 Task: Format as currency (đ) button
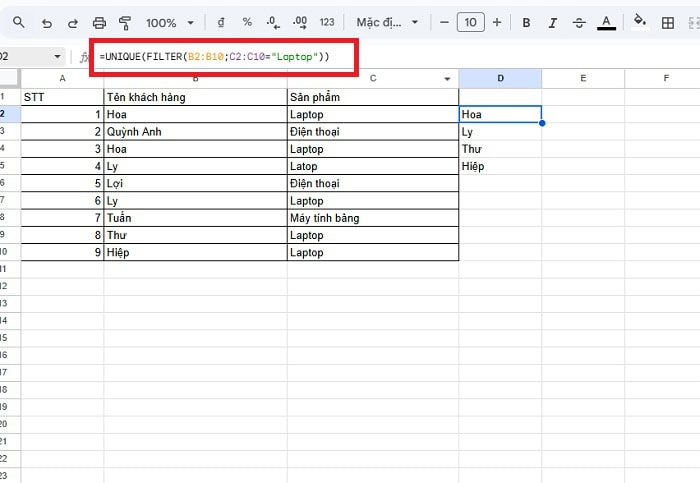(x=221, y=22)
